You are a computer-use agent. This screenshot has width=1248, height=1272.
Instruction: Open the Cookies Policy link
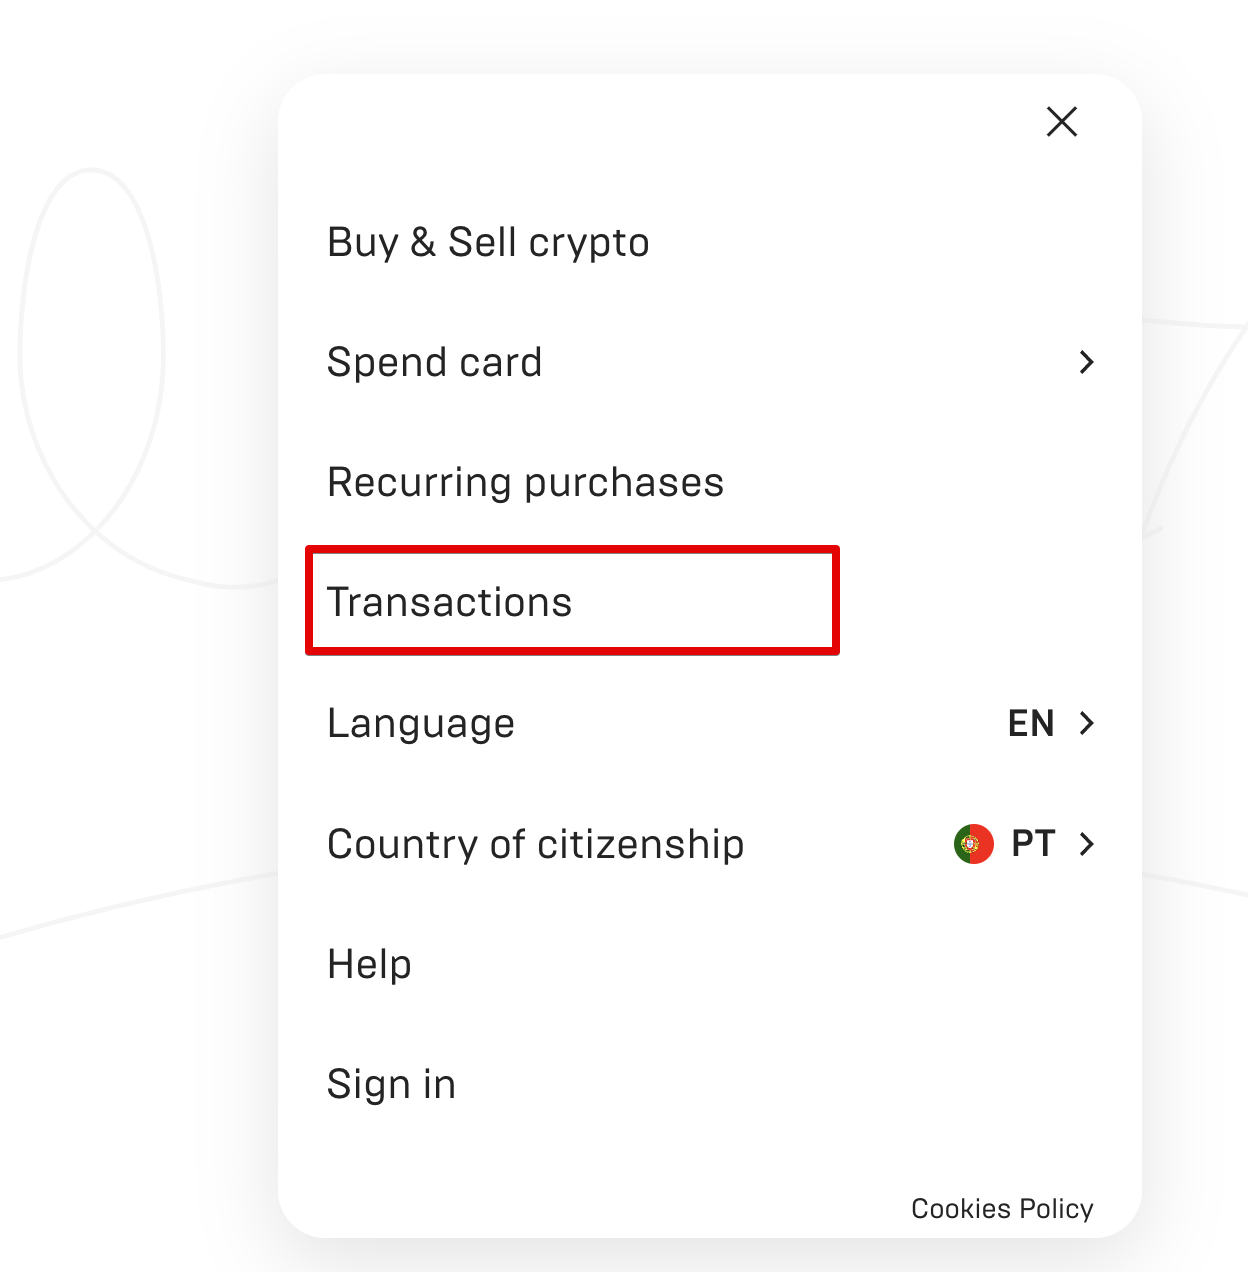click(1002, 1208)
